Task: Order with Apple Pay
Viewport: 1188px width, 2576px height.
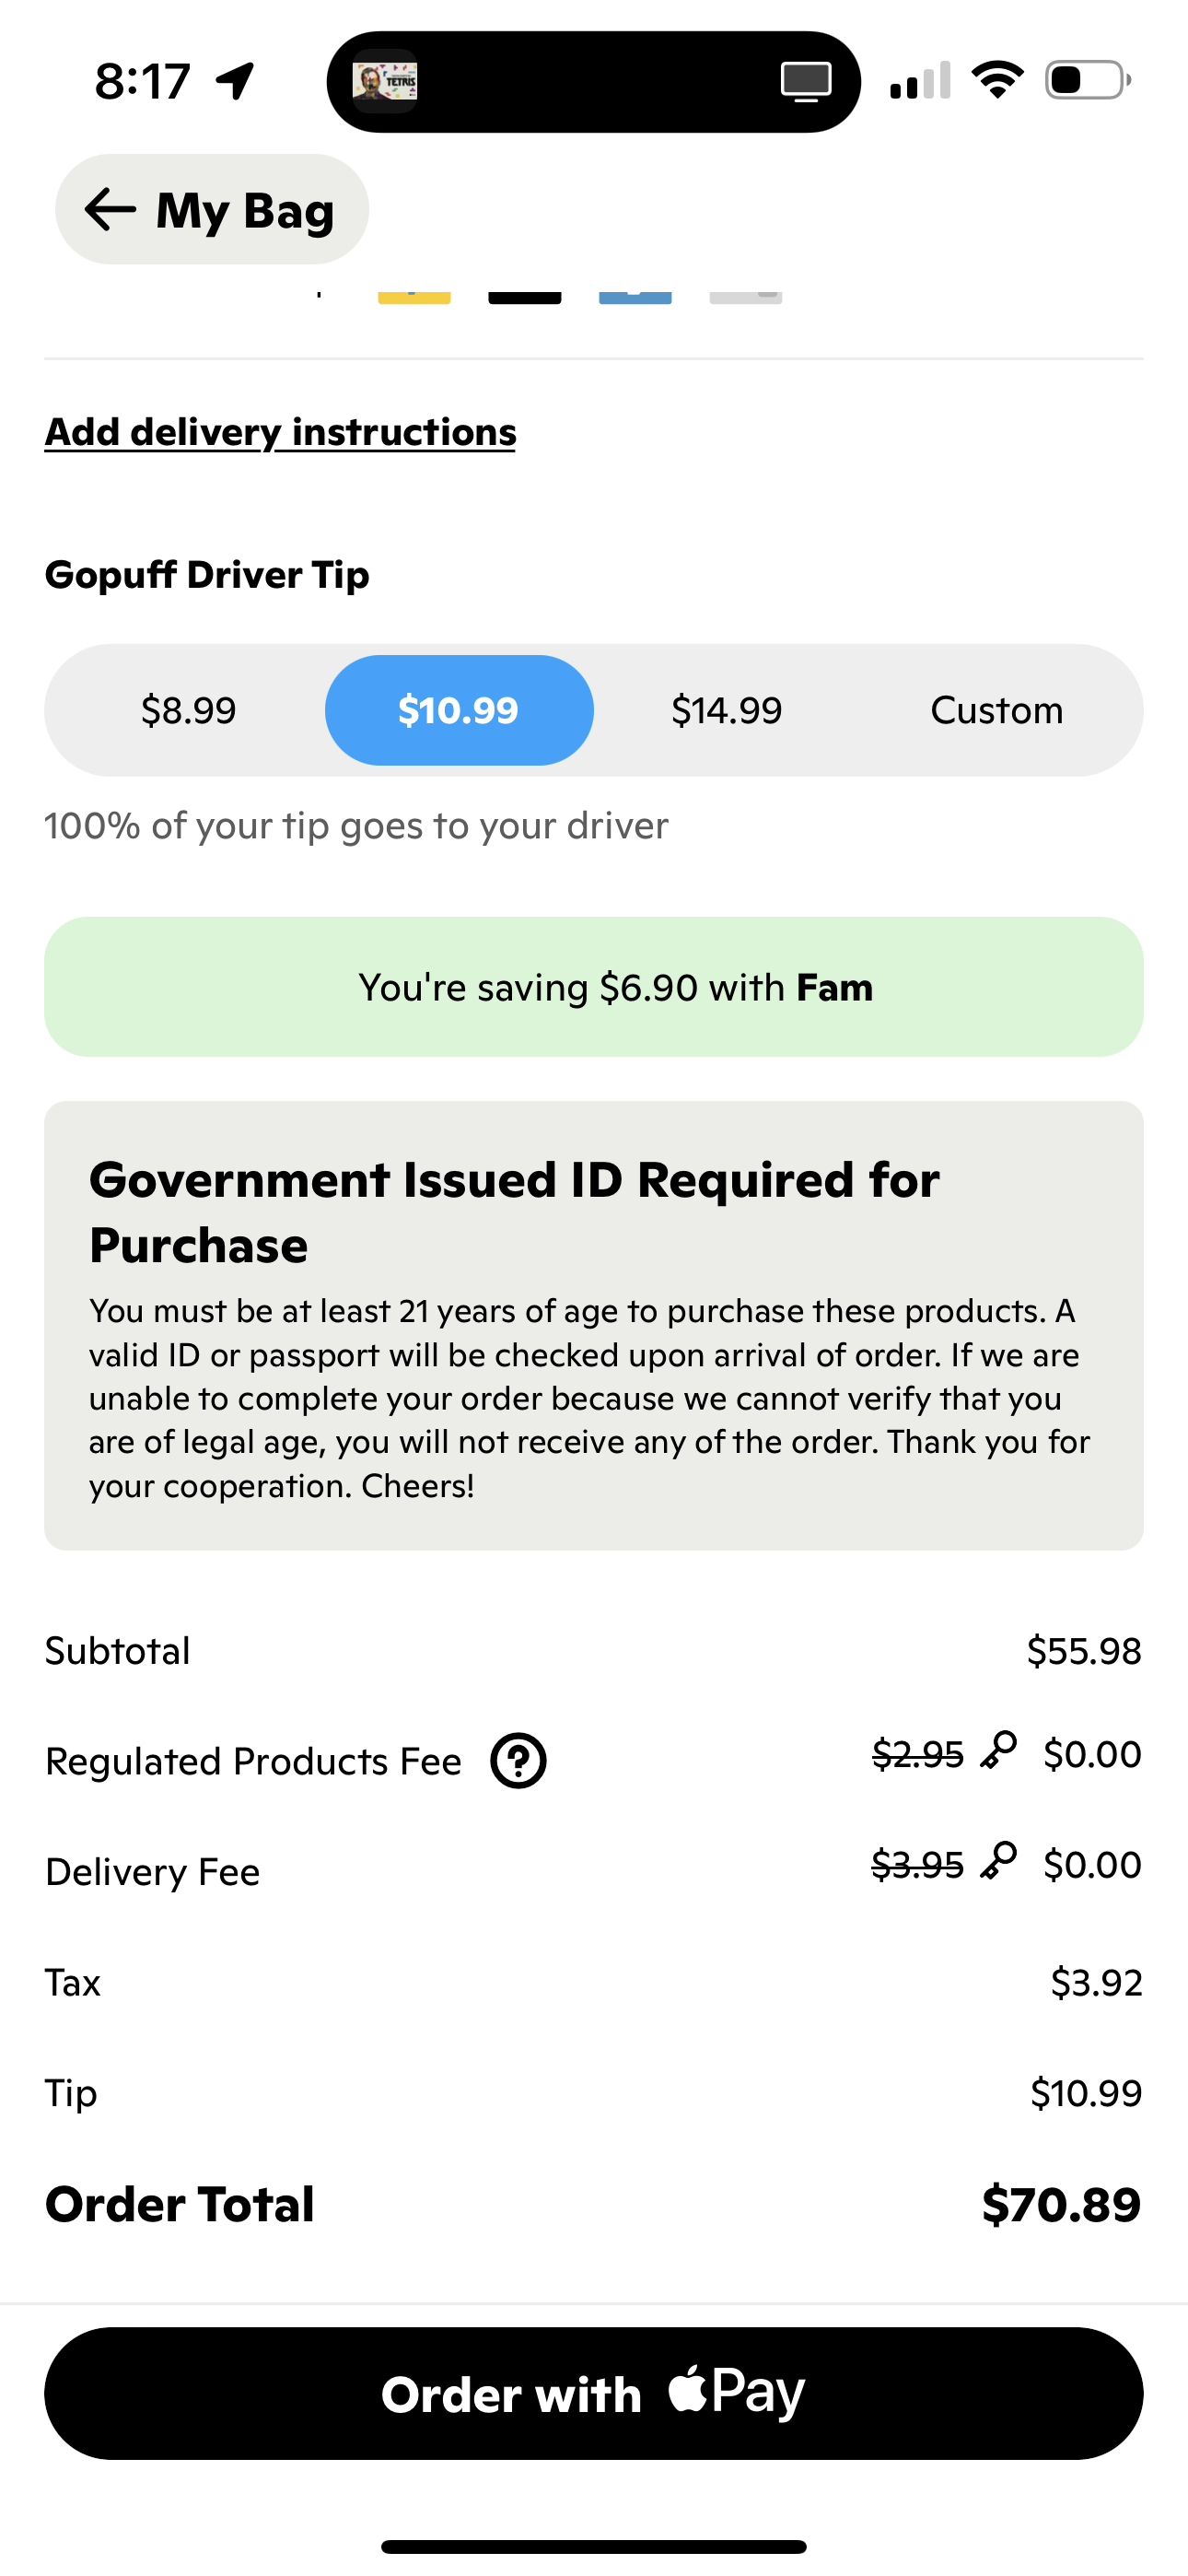Action: (x=594, y=2392)
